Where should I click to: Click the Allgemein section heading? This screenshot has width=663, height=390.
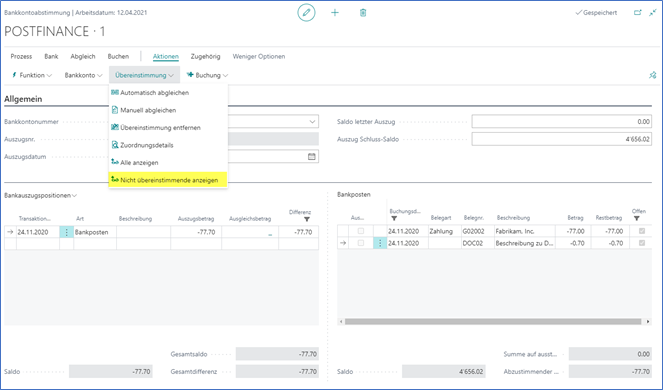(23, 99)
